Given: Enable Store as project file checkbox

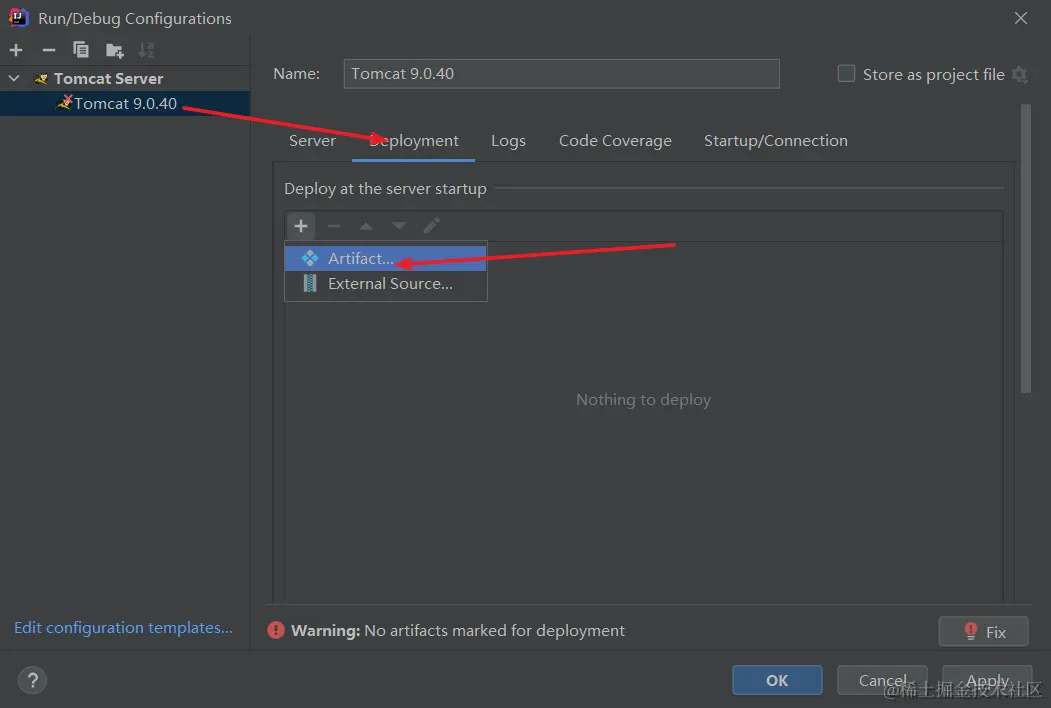Looking at the screenshot, I should (x=846, y=74).
